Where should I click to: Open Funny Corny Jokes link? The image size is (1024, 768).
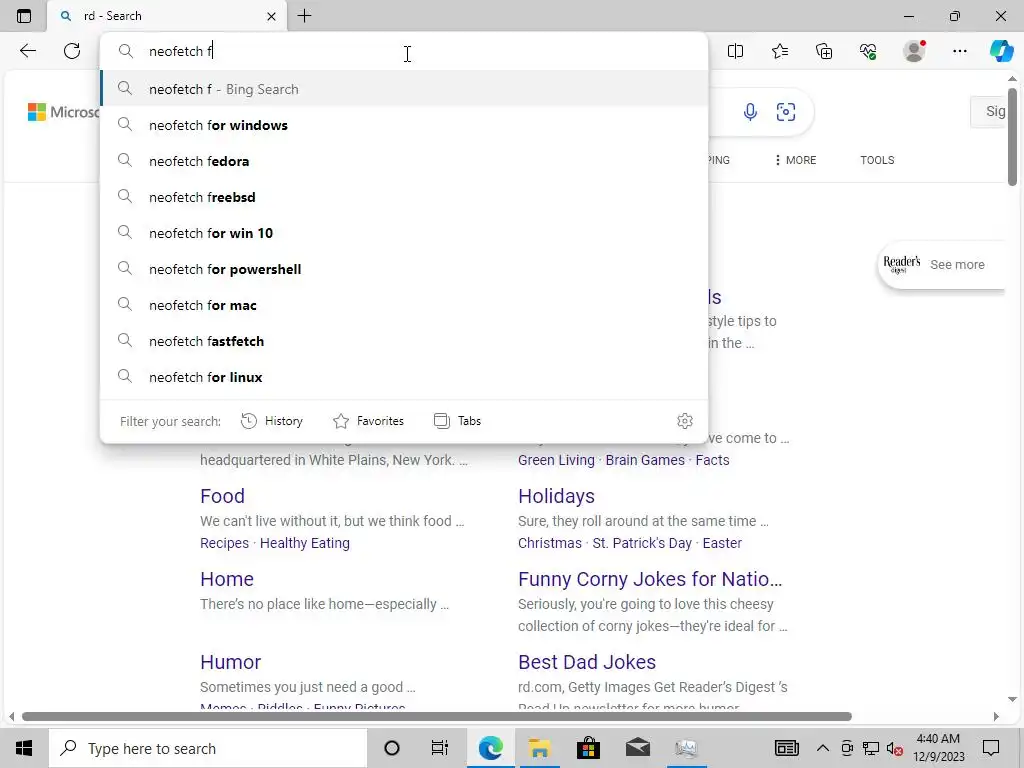(650, 579)
